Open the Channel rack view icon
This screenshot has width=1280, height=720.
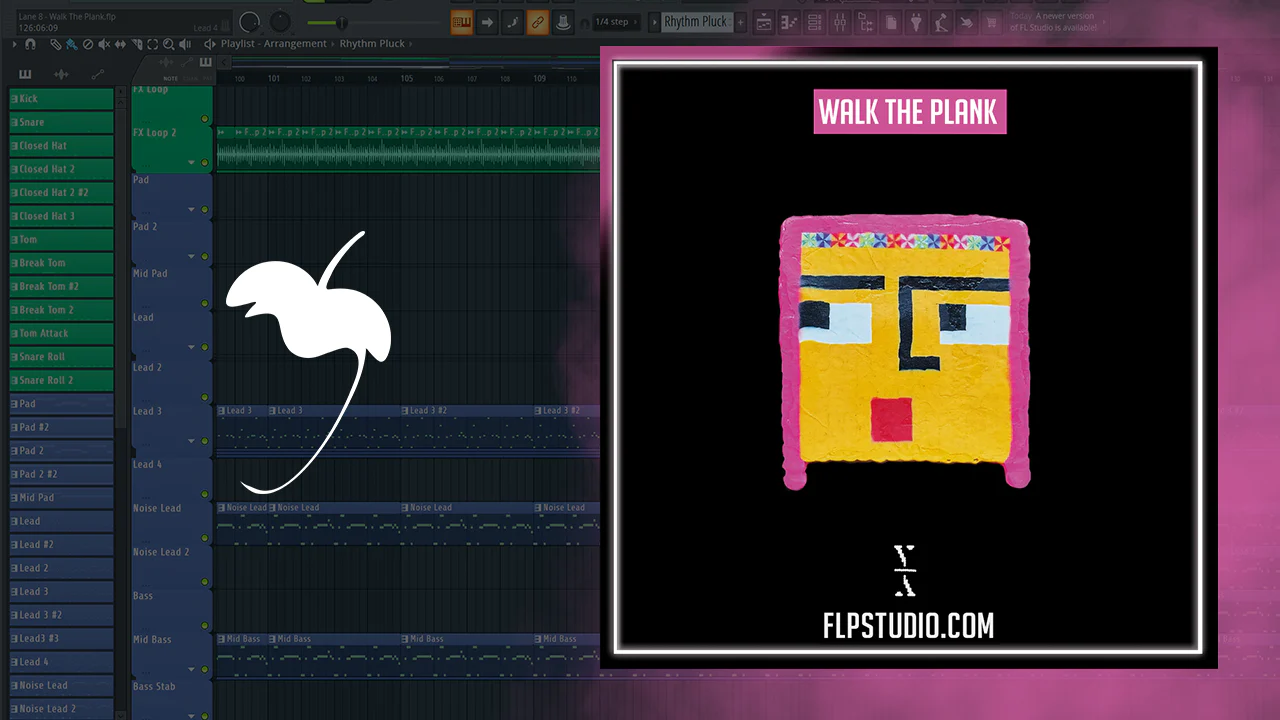(x=814, y=22)
